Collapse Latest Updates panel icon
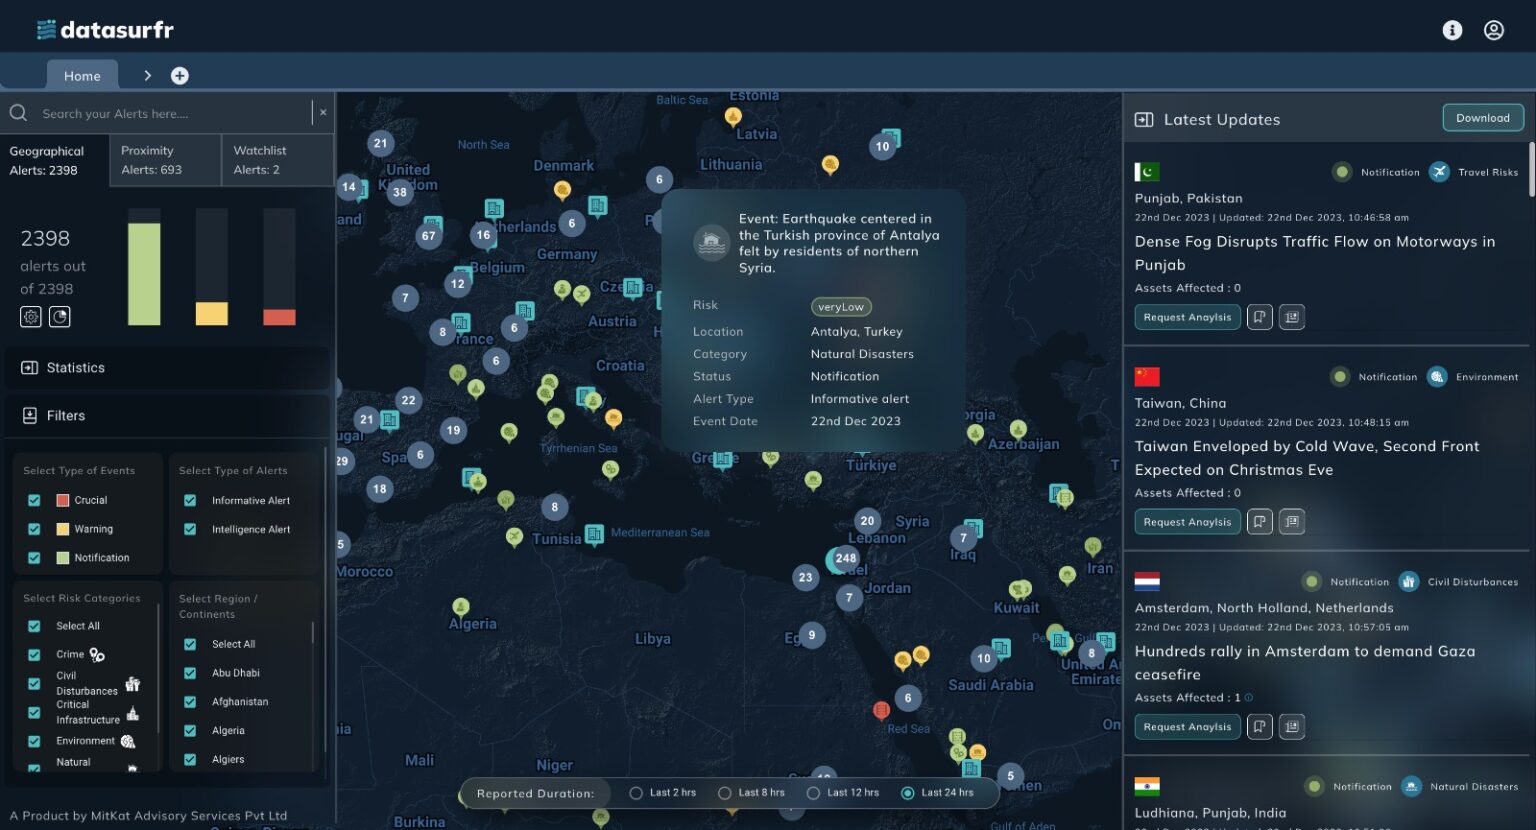The width and height of the screenshot is (1536, 830). tap(1144, 120)
